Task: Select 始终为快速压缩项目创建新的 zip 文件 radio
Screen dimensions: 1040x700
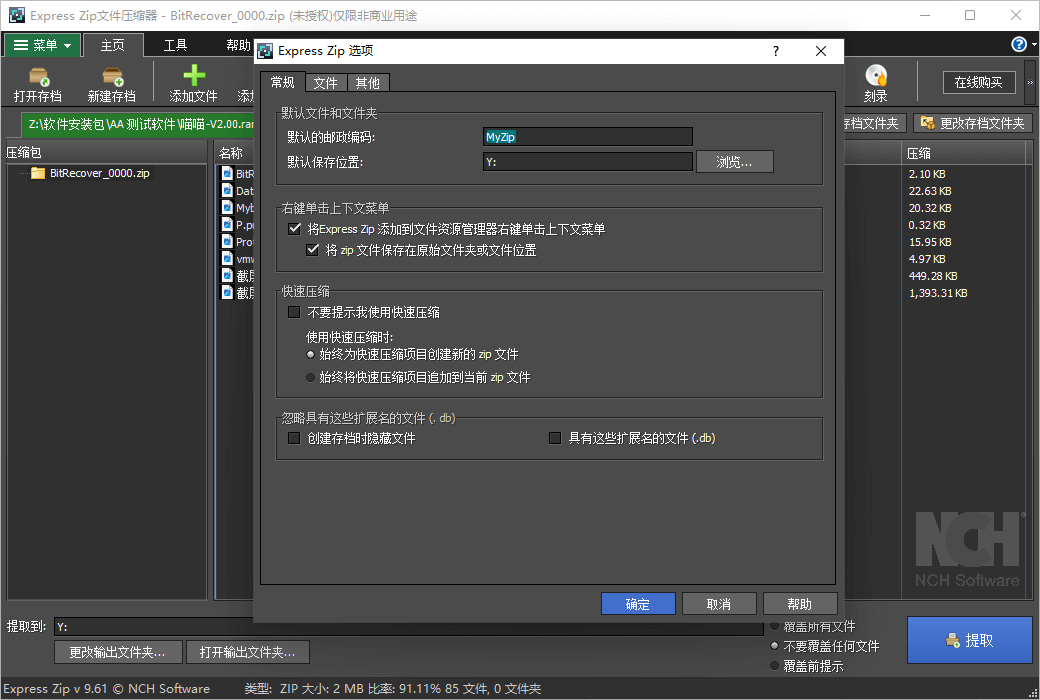Action: (310, 354)
